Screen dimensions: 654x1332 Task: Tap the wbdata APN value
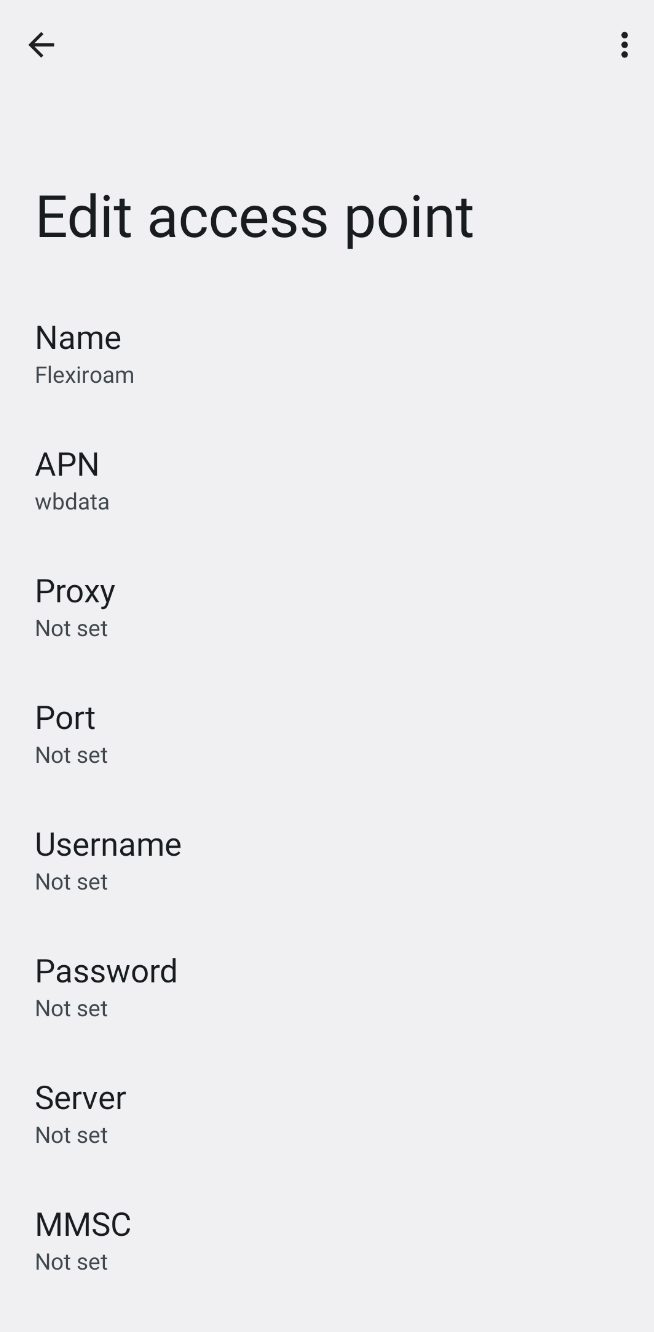point(72,502)
